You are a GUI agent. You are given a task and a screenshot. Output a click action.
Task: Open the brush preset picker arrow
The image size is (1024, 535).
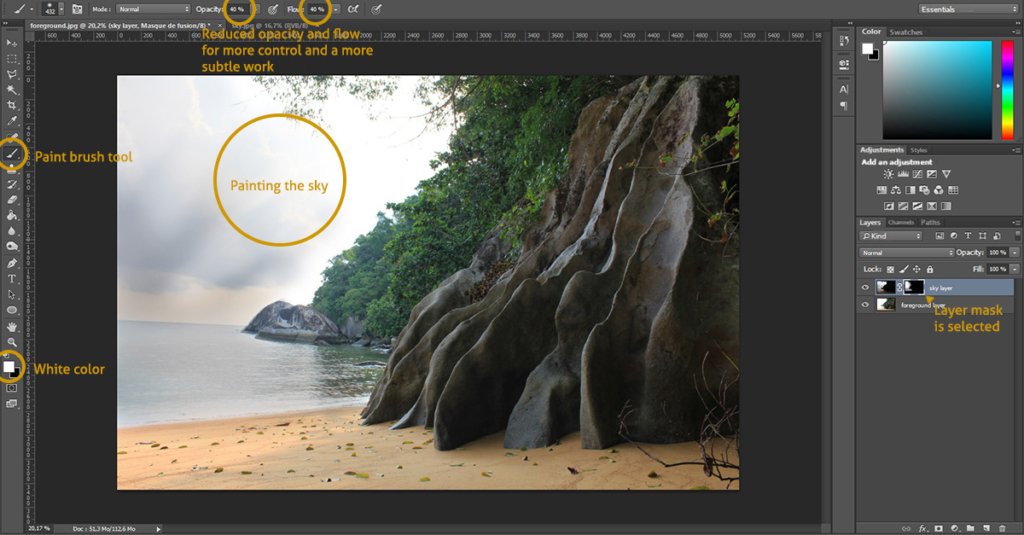click(x=61, y=10)
